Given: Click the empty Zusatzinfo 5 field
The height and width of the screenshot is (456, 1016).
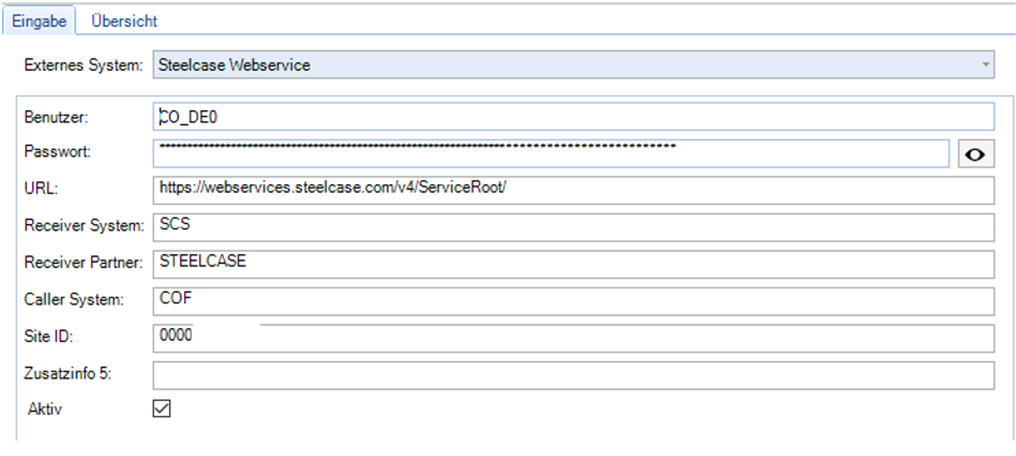Looking at the screenshot, I should click(x=574, y=375).
